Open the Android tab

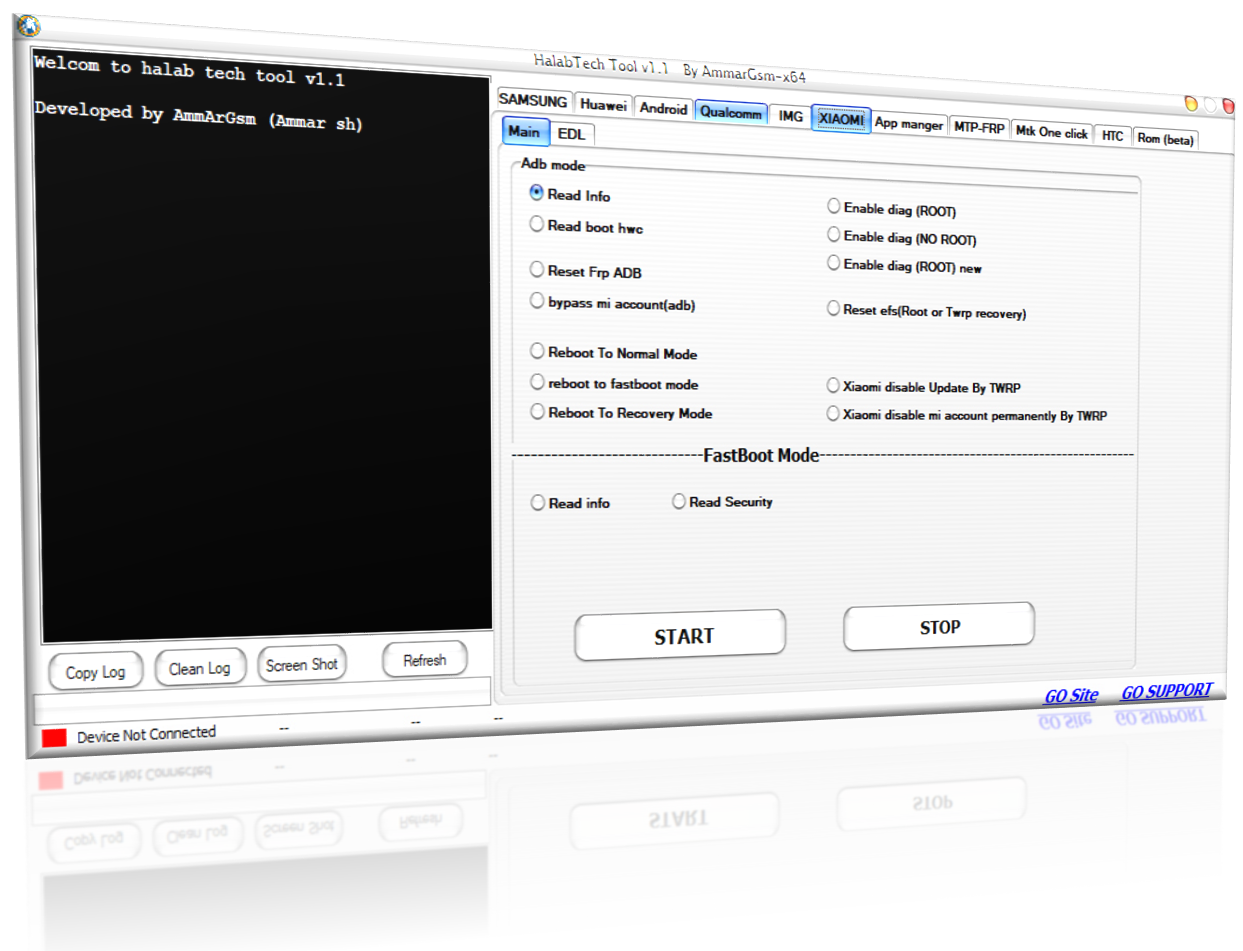point(663,108)
